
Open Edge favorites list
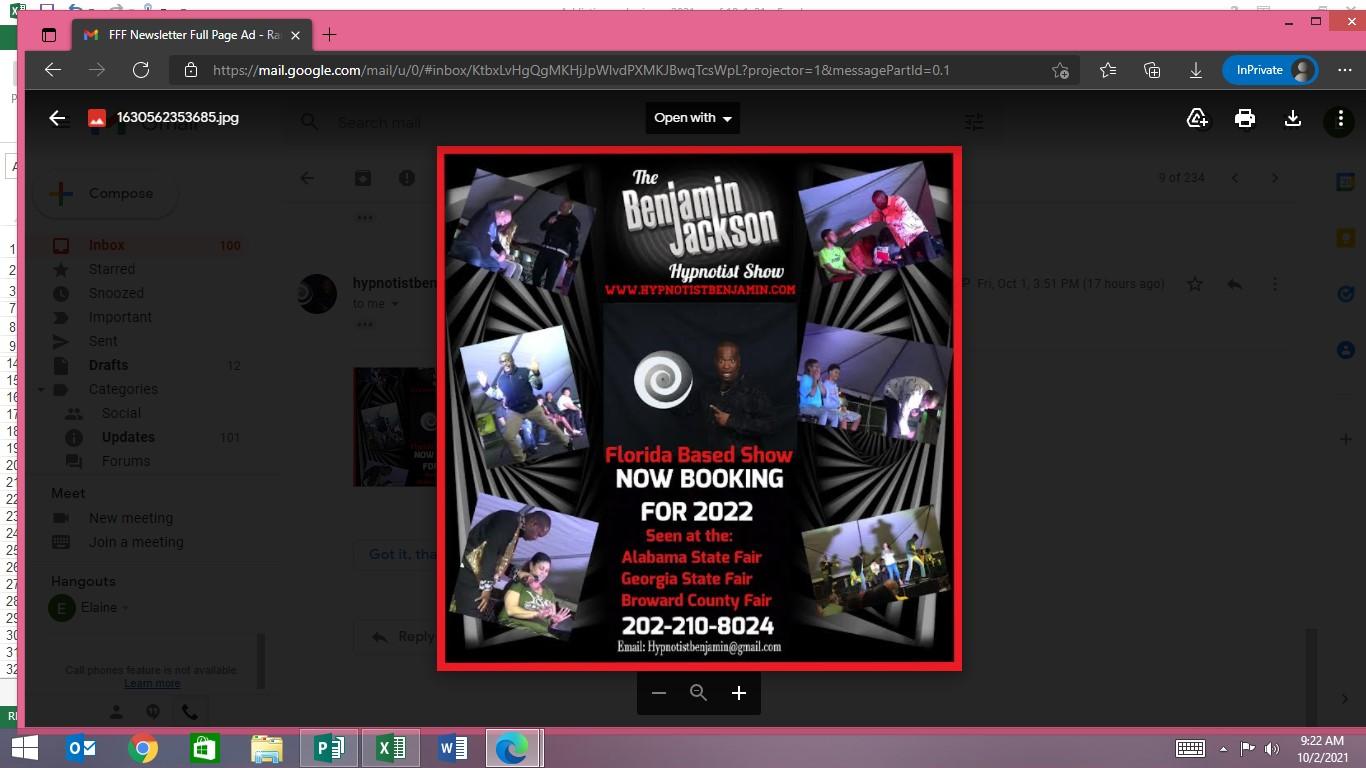point(1108,70)
